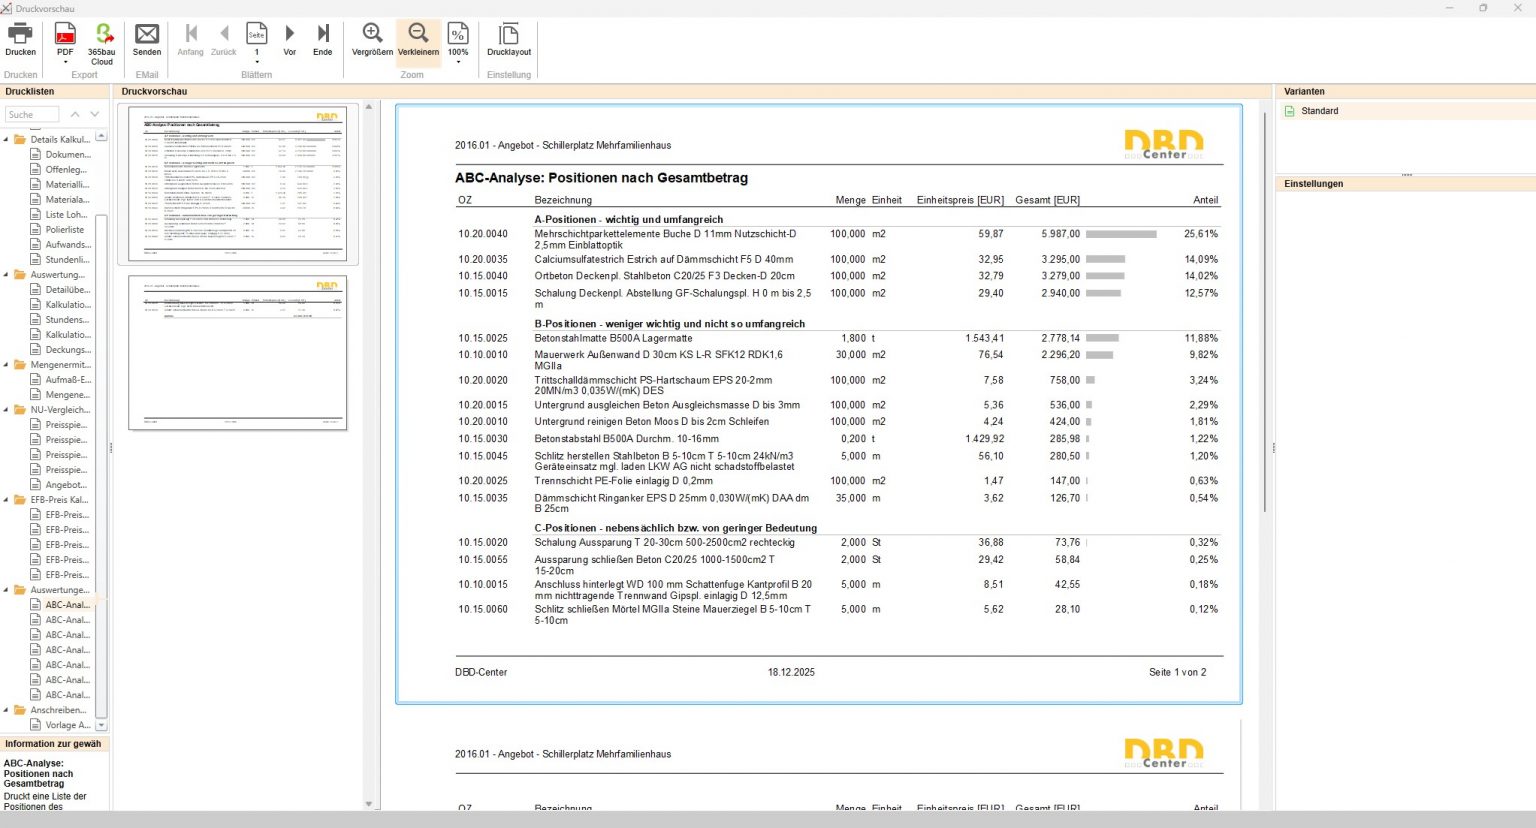The width and height of the screenshot is (1536, 828).
Task: Collapse the Details Kalkul... folder
Action: click(x=6, y=140)
